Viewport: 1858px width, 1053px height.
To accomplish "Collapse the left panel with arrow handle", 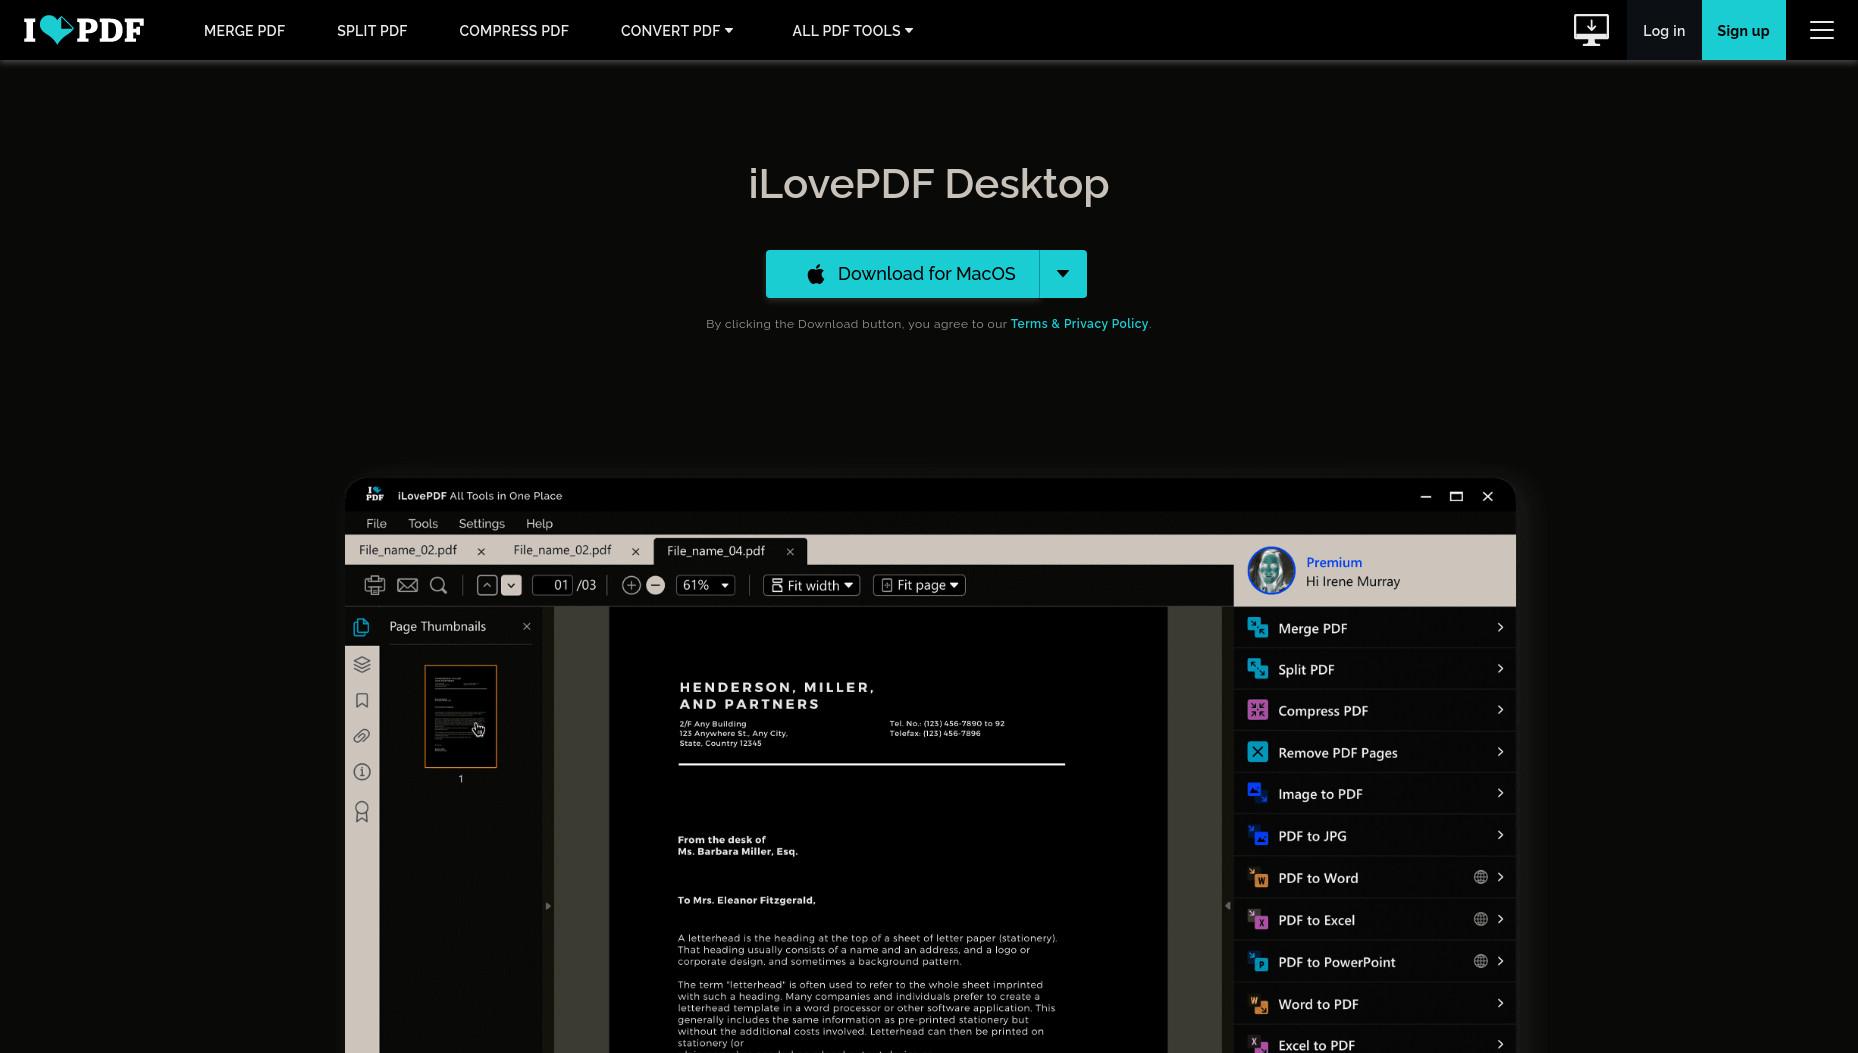I will click(x=548, y=906).
